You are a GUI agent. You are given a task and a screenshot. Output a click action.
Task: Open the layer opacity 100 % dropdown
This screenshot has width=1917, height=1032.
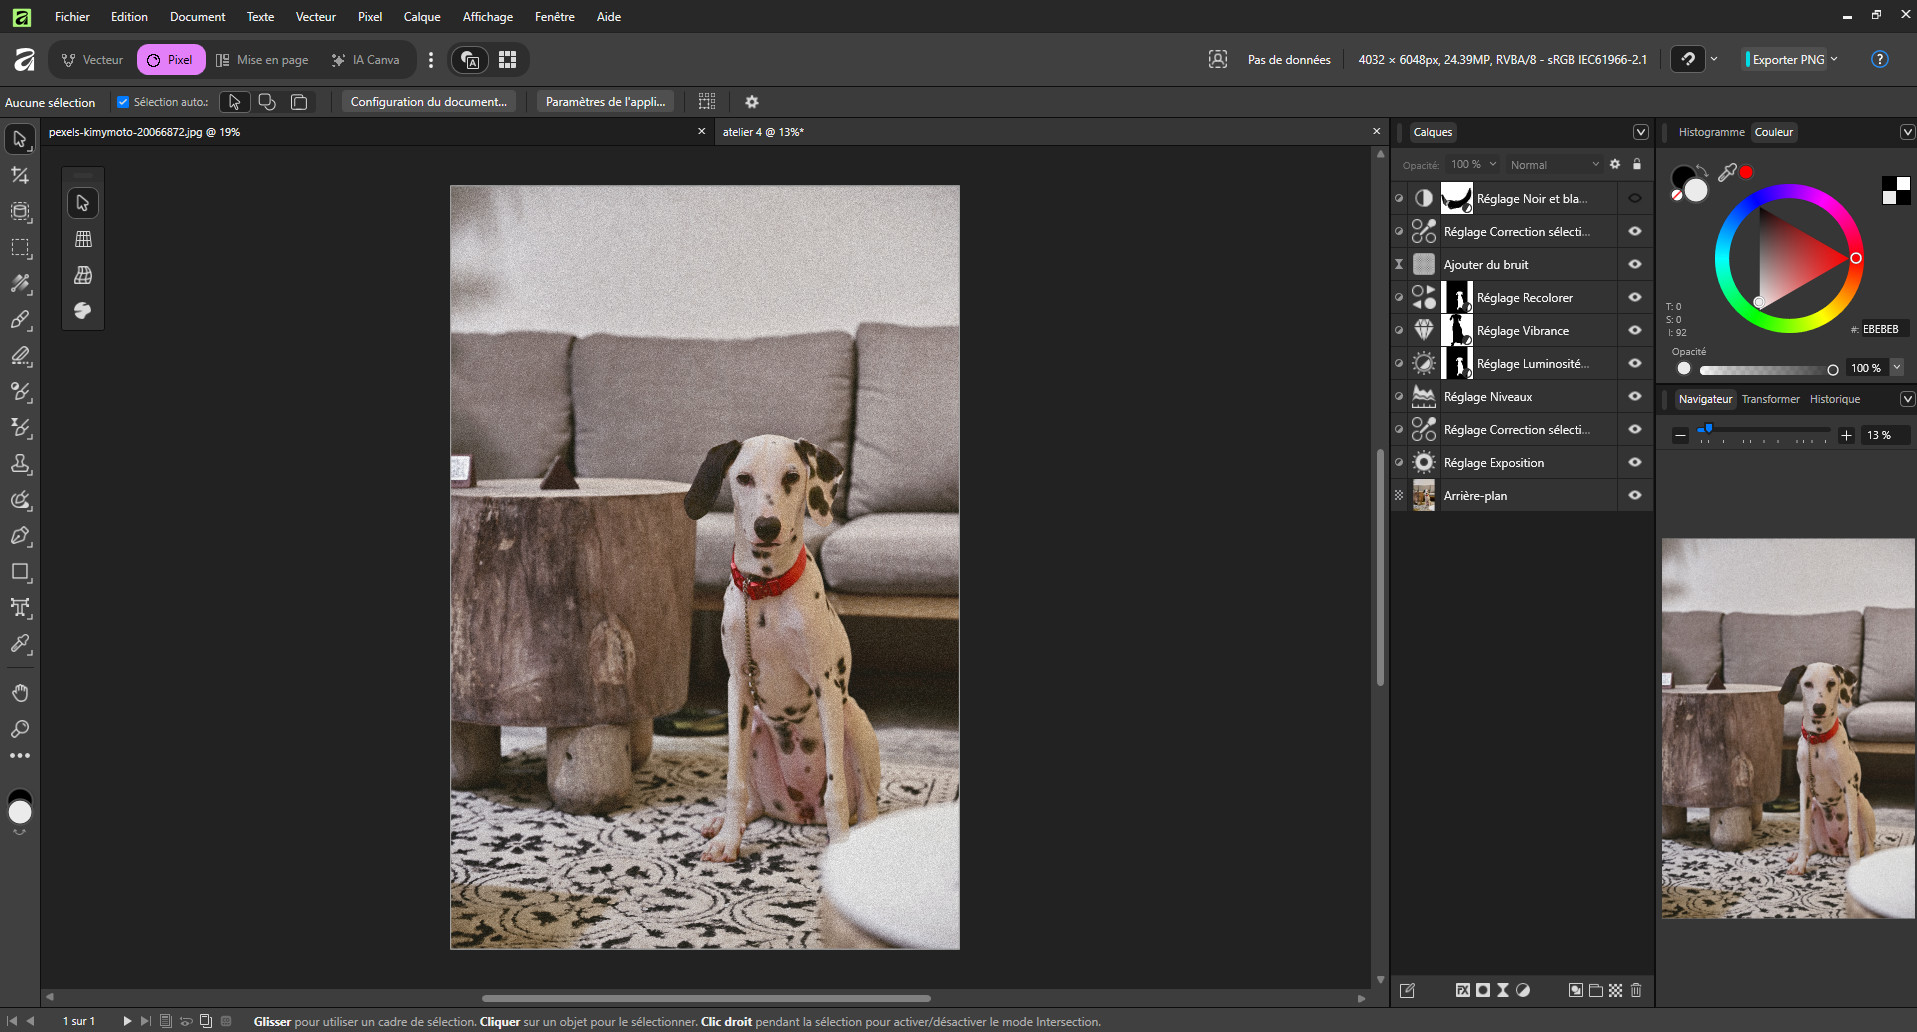(x=1474, y=165)
